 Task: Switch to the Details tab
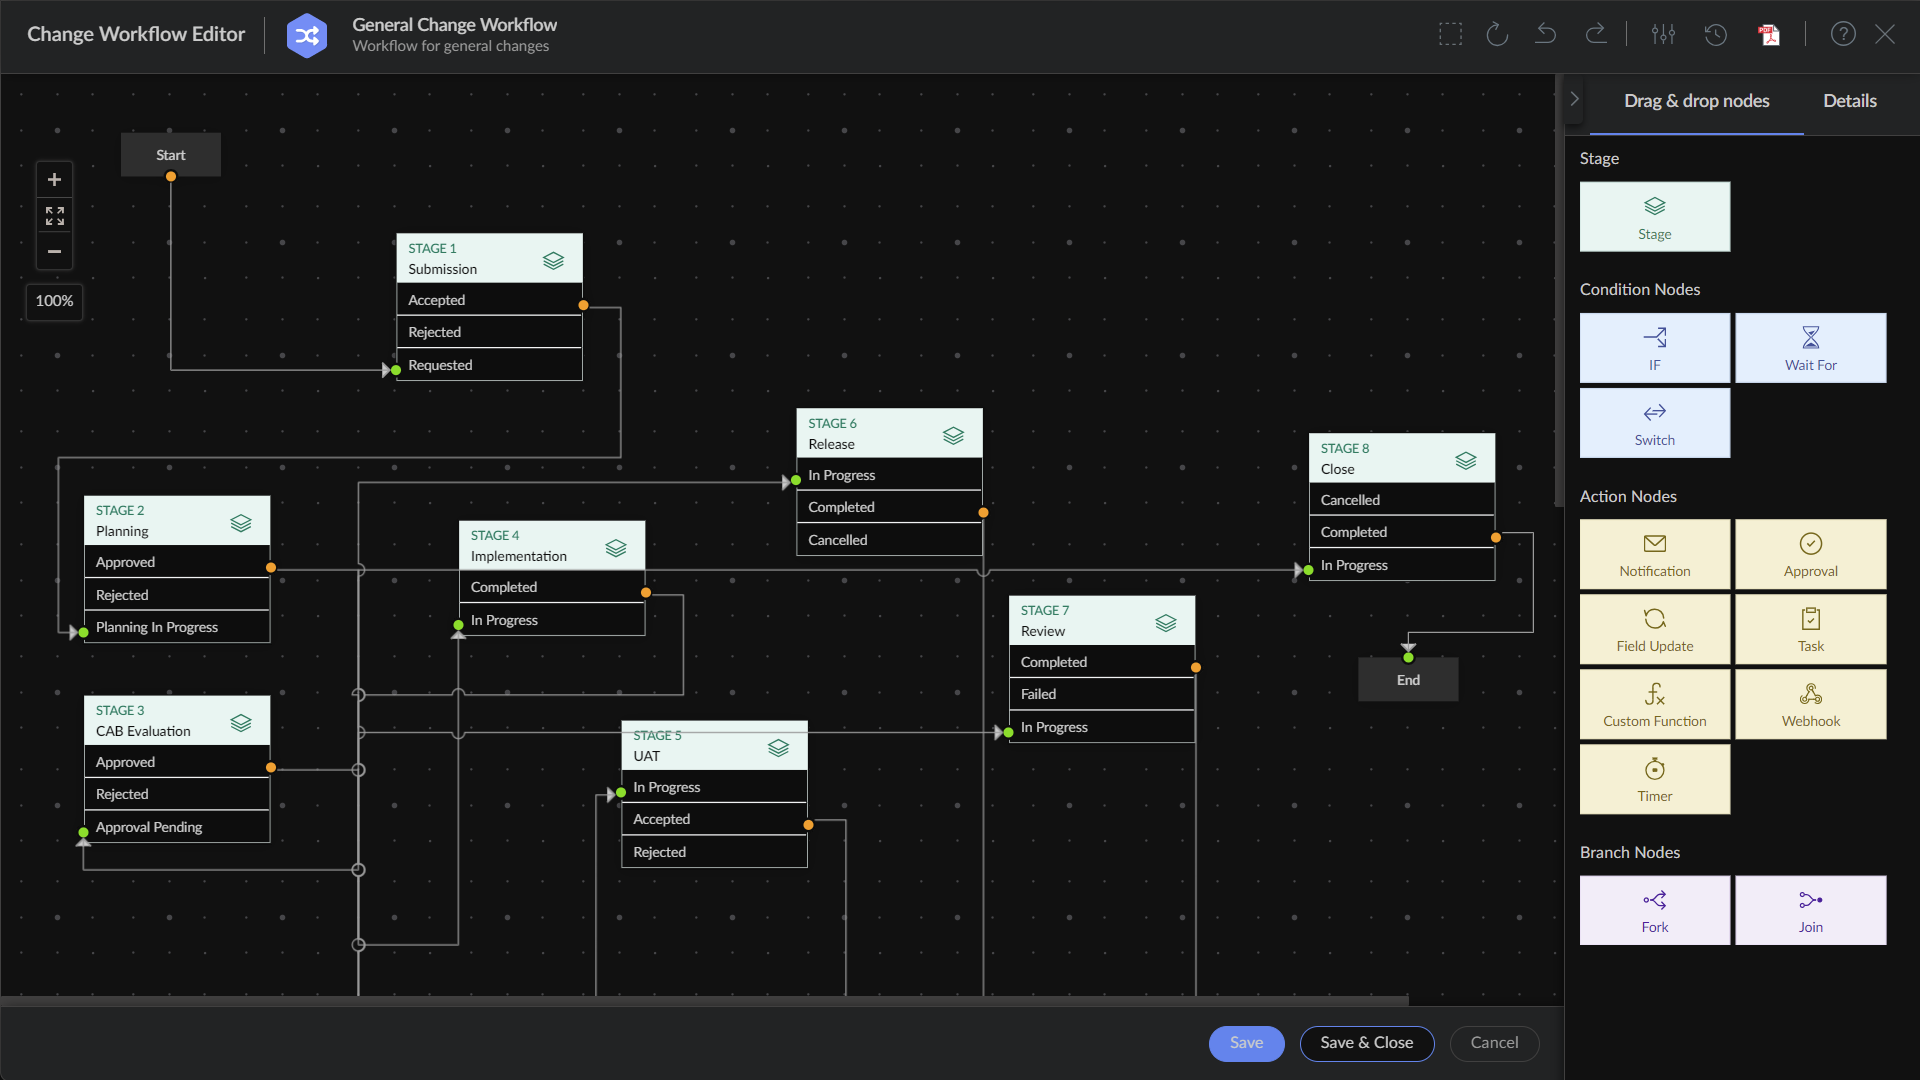1849,101
